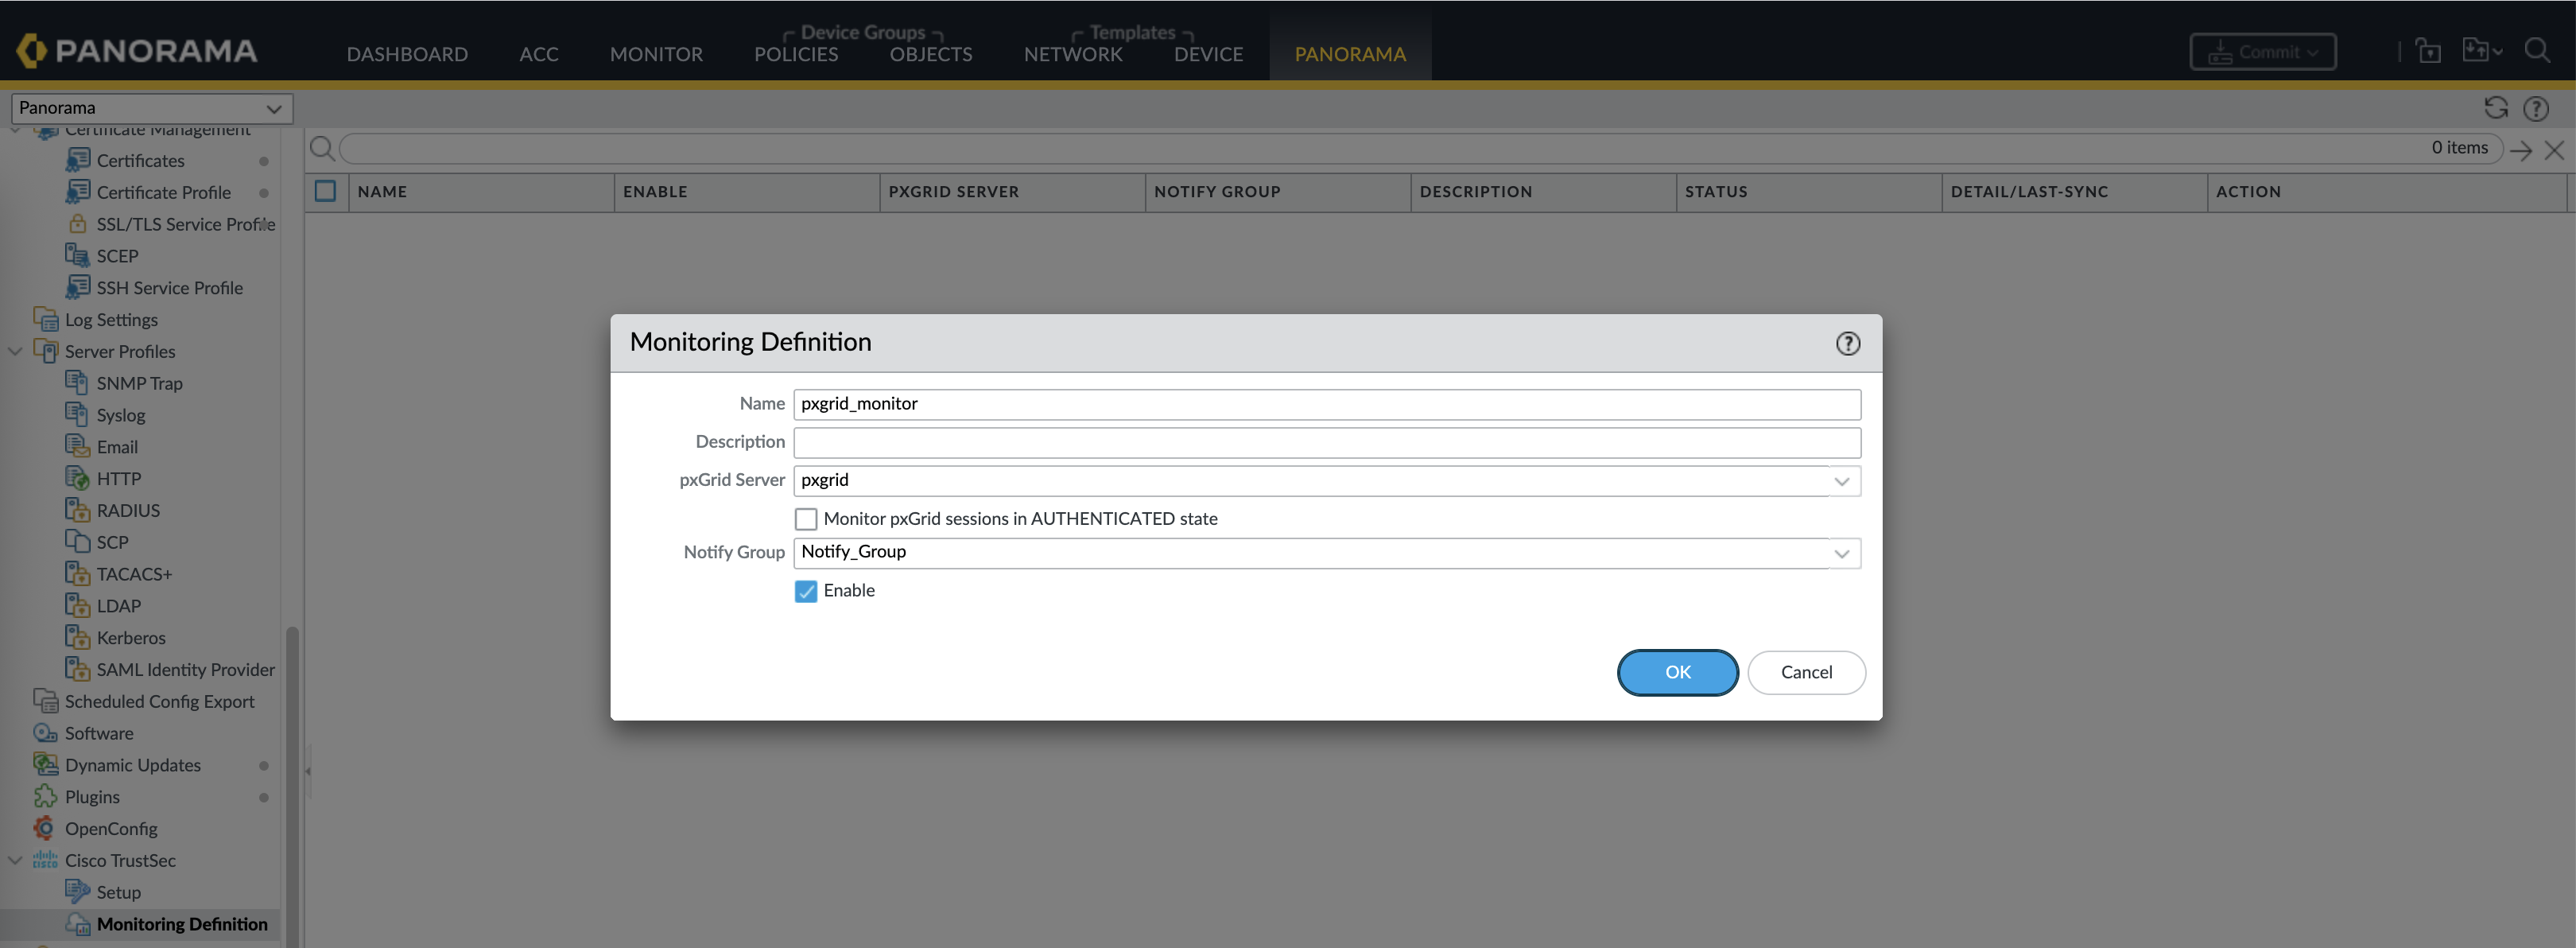
Task: Click the Plugins puzzle icon
Action: pos(45,797)
